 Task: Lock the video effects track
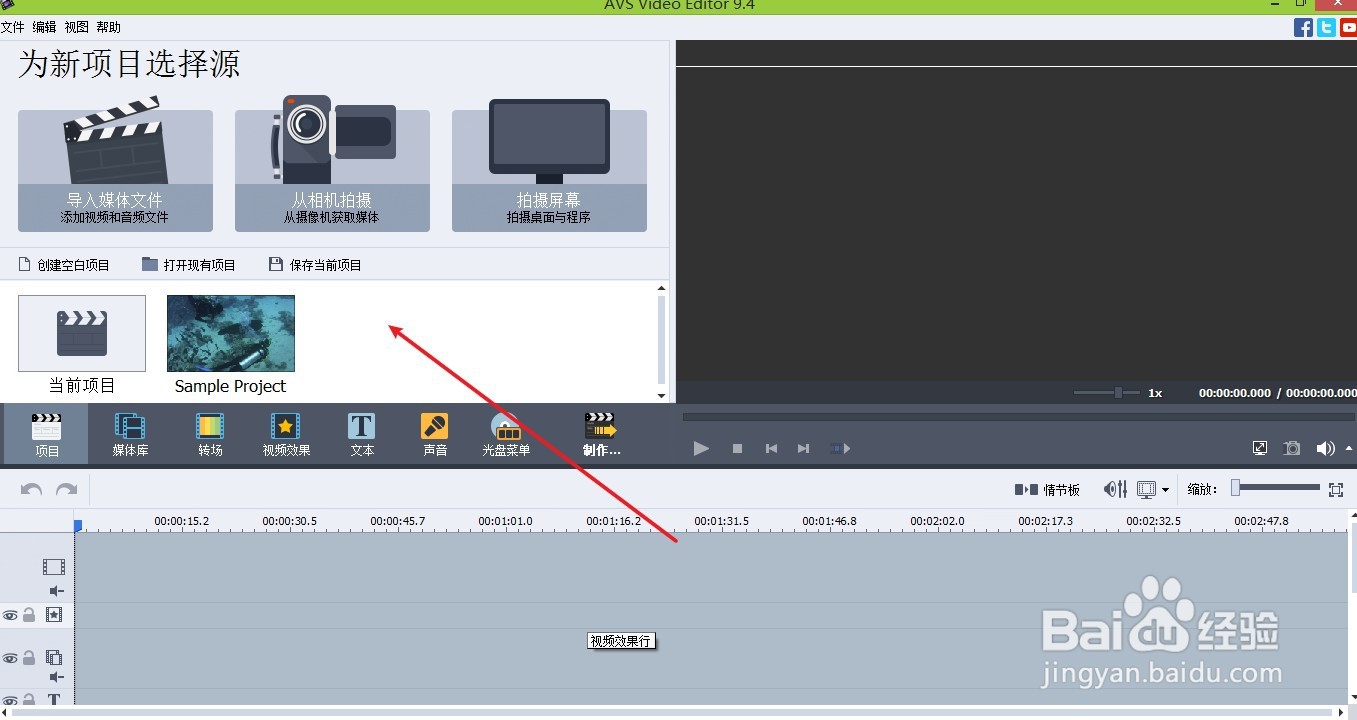pyautogui.click(x=29, y=615)
